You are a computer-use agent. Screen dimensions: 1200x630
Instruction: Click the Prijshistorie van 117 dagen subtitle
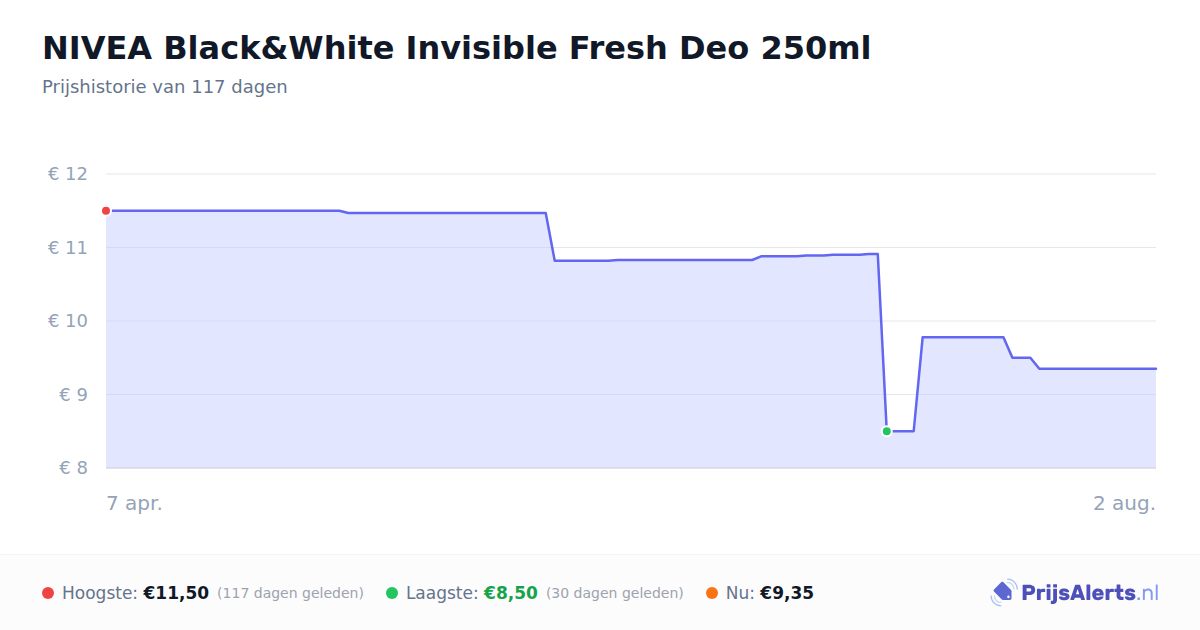point(165,87)
